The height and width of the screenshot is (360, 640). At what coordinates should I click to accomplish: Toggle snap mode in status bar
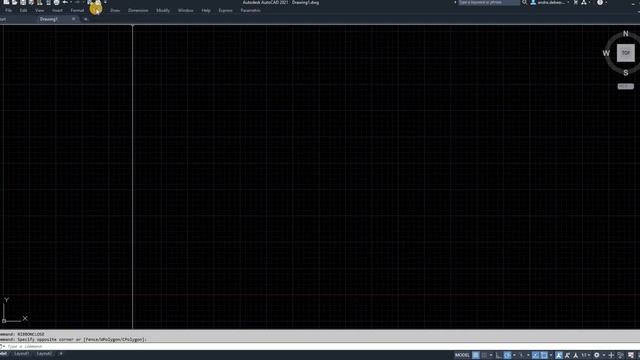point(484,355)
